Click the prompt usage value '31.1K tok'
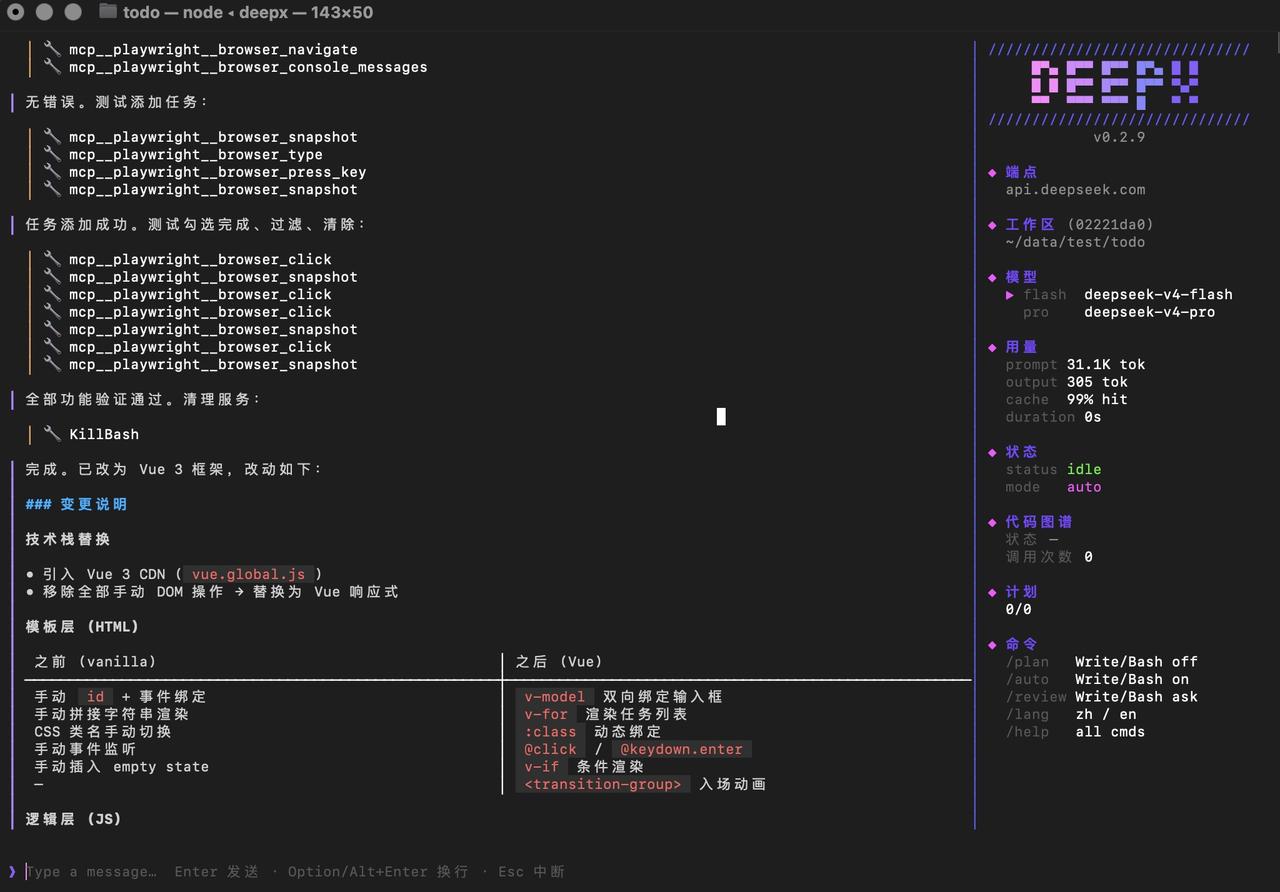This screenshot has height=892, width=1280. point(1106,364)
